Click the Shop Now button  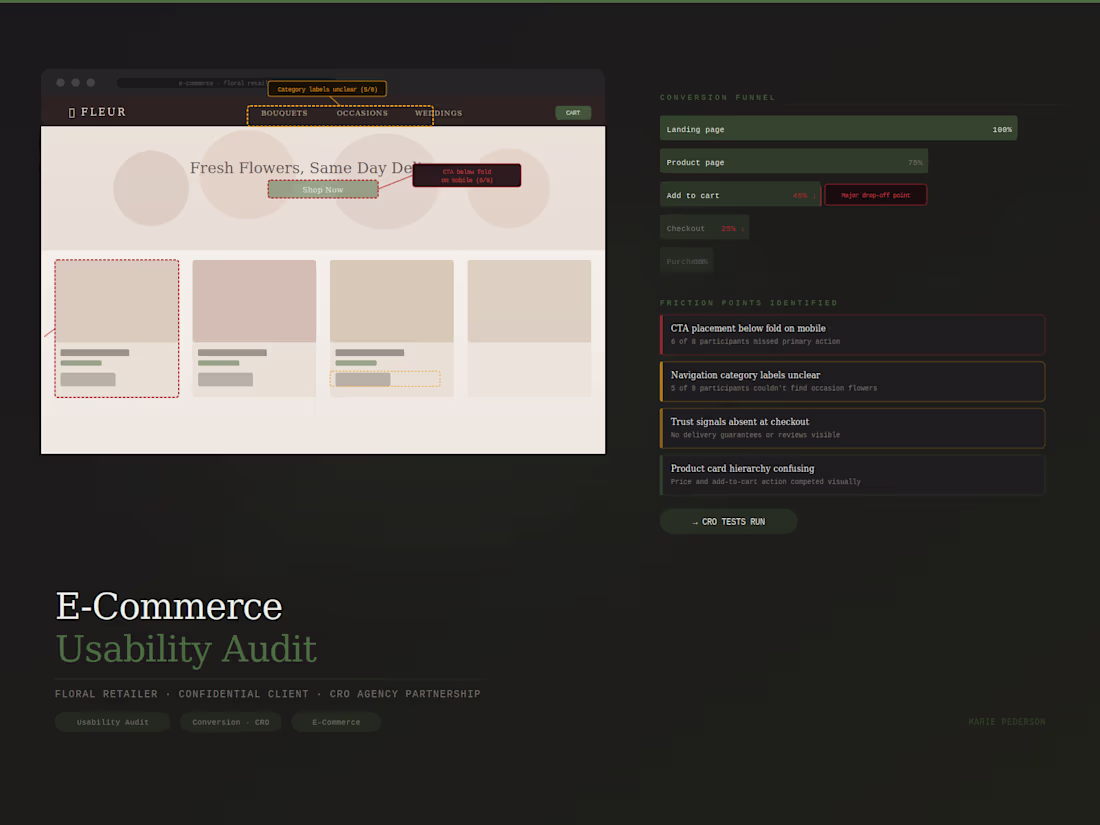[323, 189]
